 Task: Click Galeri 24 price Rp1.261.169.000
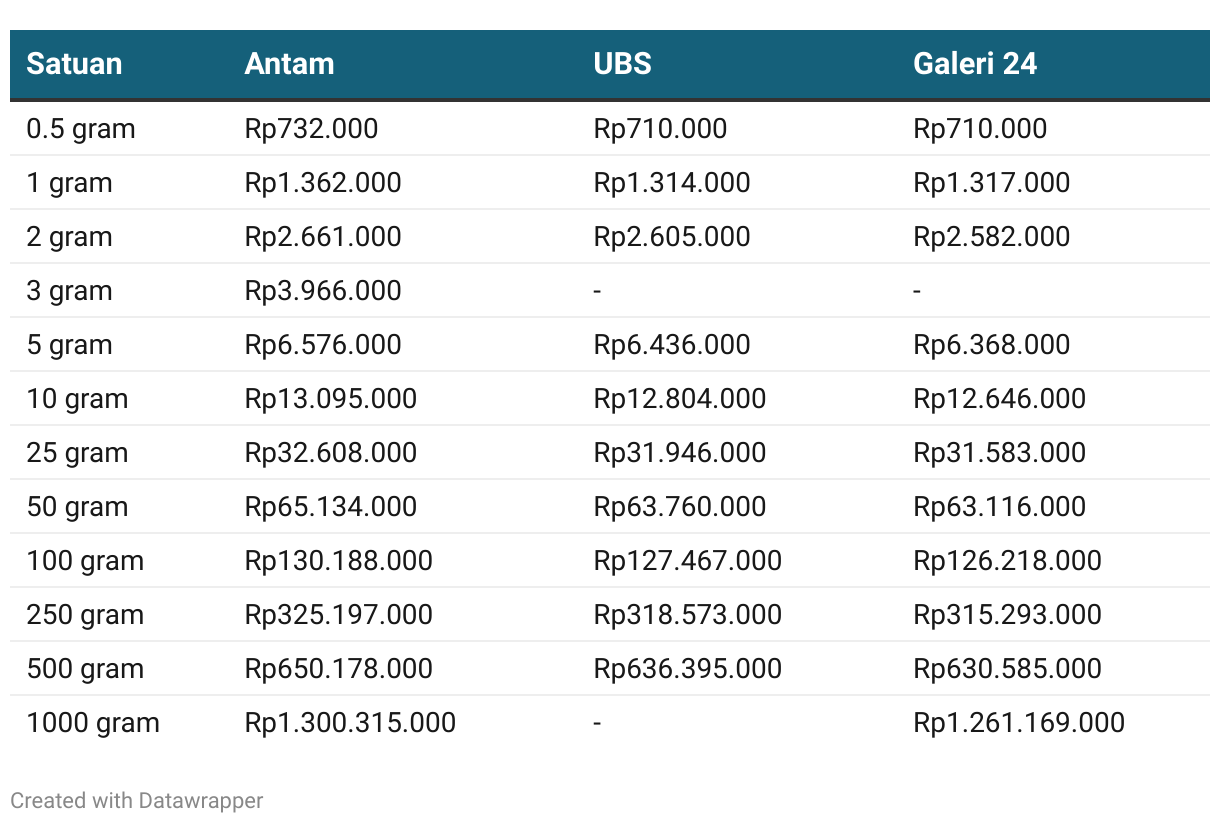coord(1019,723)
